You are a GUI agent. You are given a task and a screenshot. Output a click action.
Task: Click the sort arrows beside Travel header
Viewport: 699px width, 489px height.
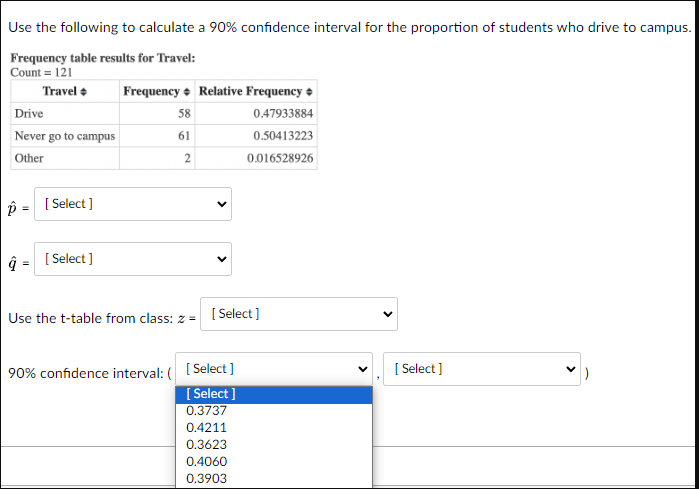(83, 92)
